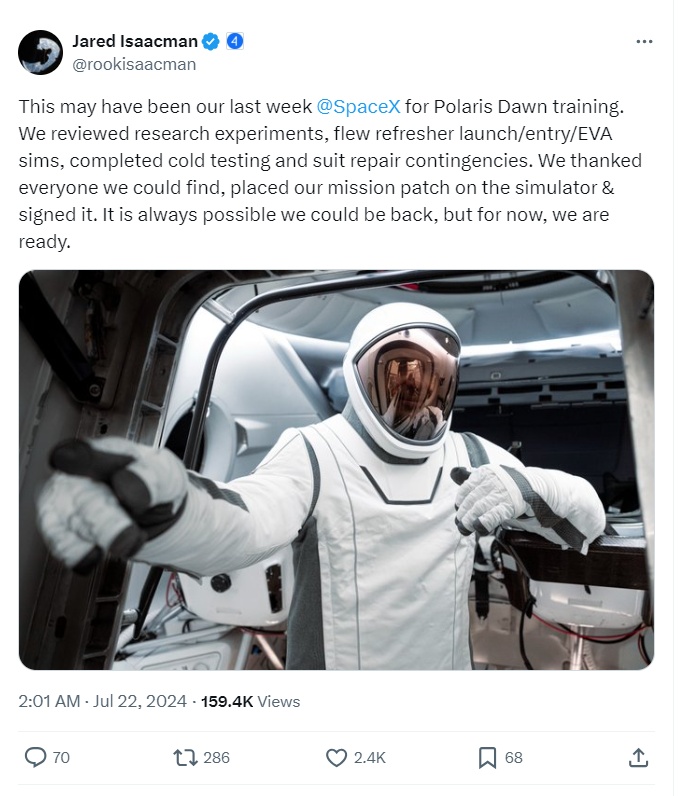Open Jared Isaacman's profile avatar
The width and height of the screenshot is (700, 796).
(41, 52)
